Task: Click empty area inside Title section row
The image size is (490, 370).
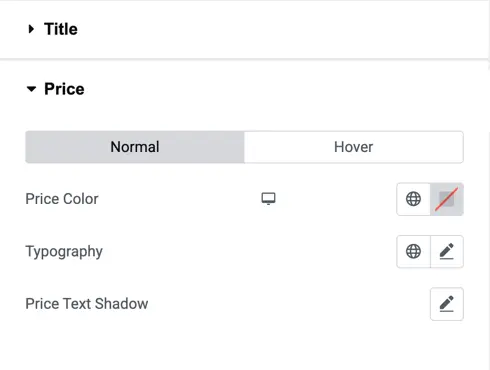Action: click(267, 29)
